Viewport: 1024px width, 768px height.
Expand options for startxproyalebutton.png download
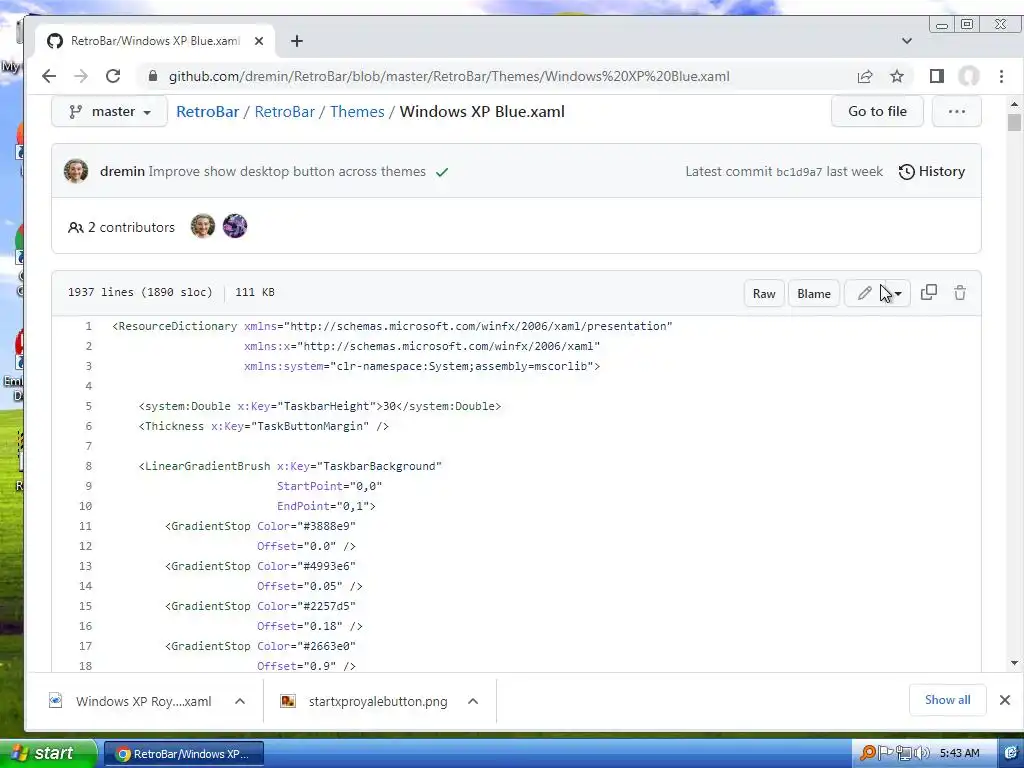coord(473,701)
